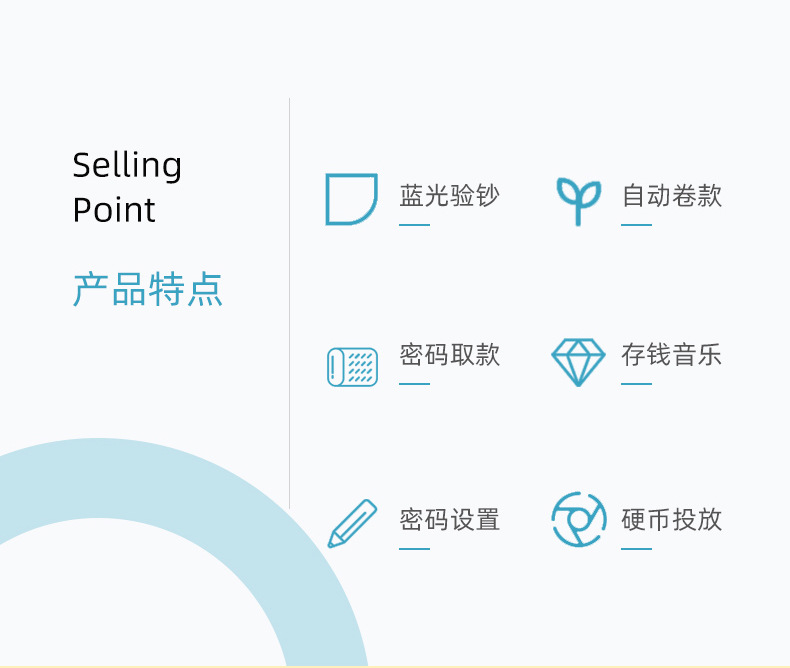790x668 pixels.
Task: Click the sprout icon beside 自动卷款
Action: (578, 200)
